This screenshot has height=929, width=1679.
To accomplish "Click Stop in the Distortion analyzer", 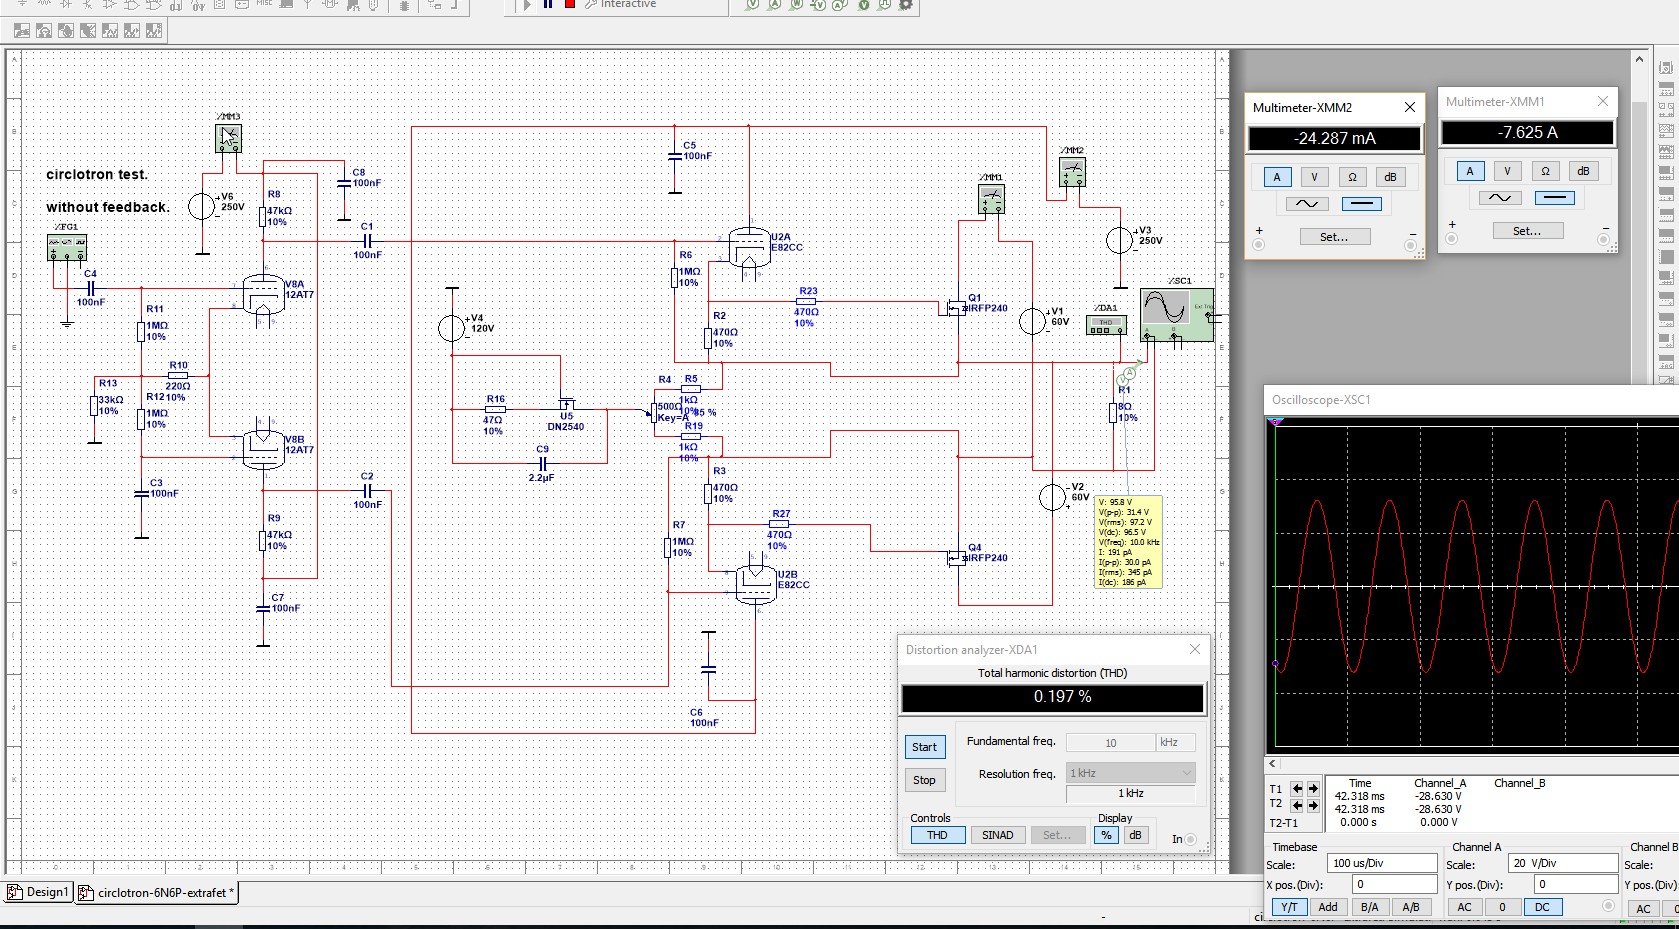I will (x=924, y=780).
